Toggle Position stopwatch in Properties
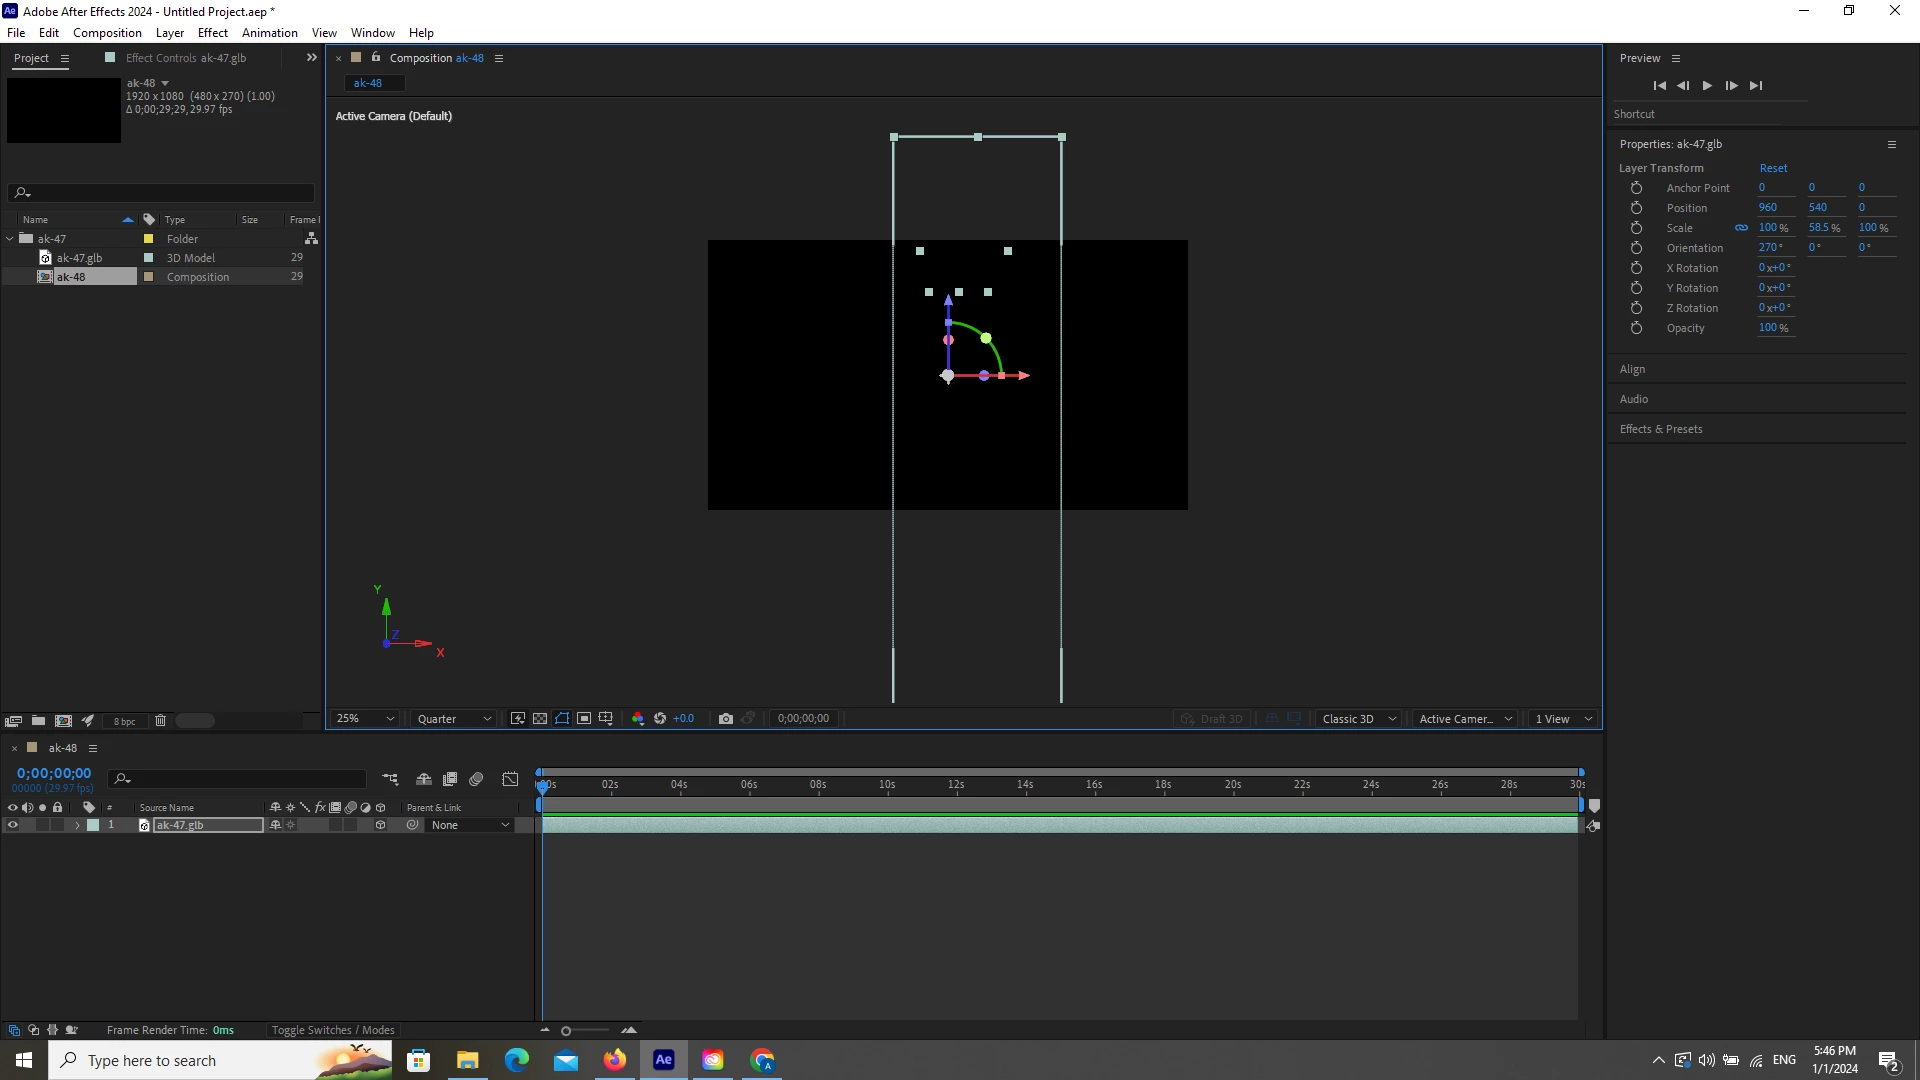The width and height of the screenshot is (1920, 1080). click(1636, 208)
